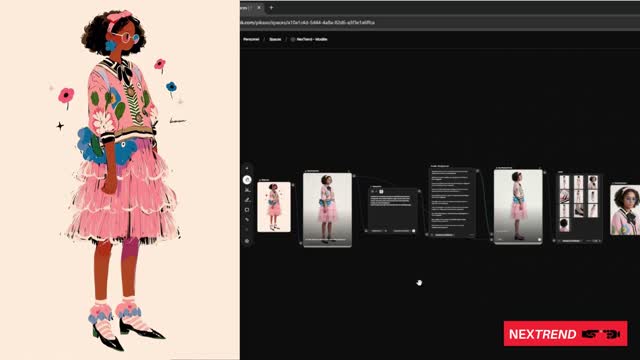Viewport: 640px width, 360px height.
Task: Choose the image tool icon in the toolbar
Action: [x=247, y=190]
